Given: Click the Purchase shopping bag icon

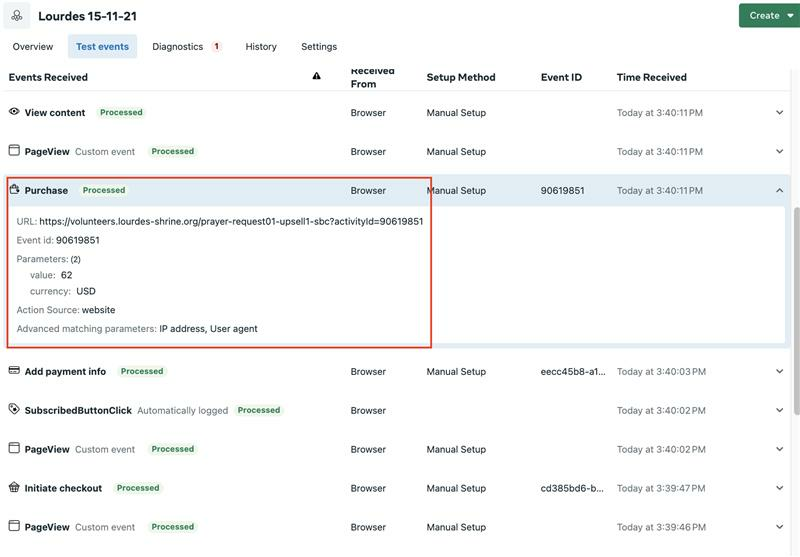Looking at the screenshot, I should [x=14, y=190].
